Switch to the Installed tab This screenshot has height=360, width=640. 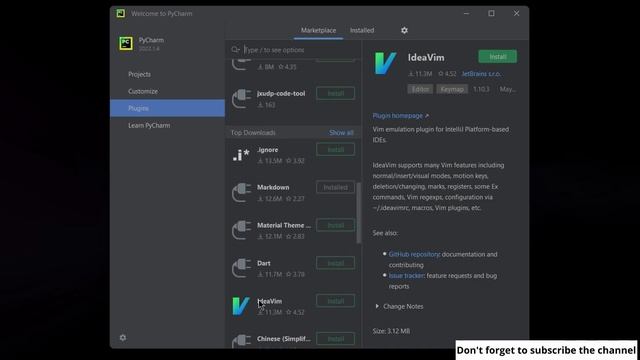362,30
